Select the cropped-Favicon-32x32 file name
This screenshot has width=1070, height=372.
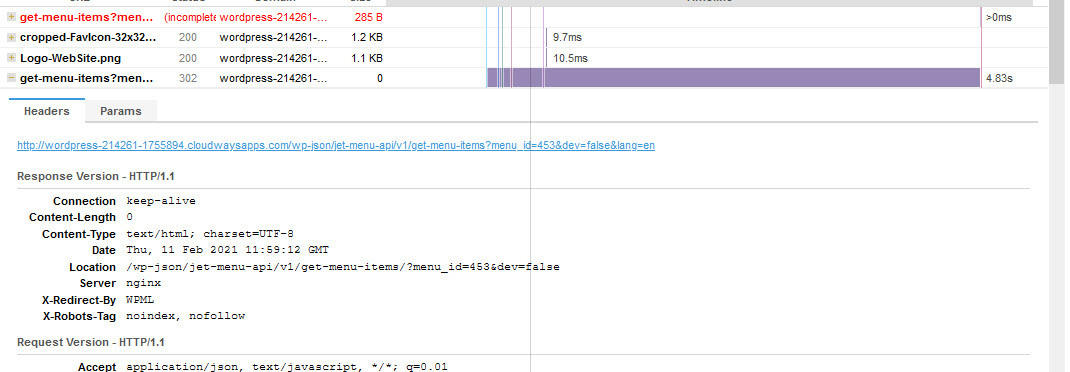pyautogui.click(x=87, y=38)
